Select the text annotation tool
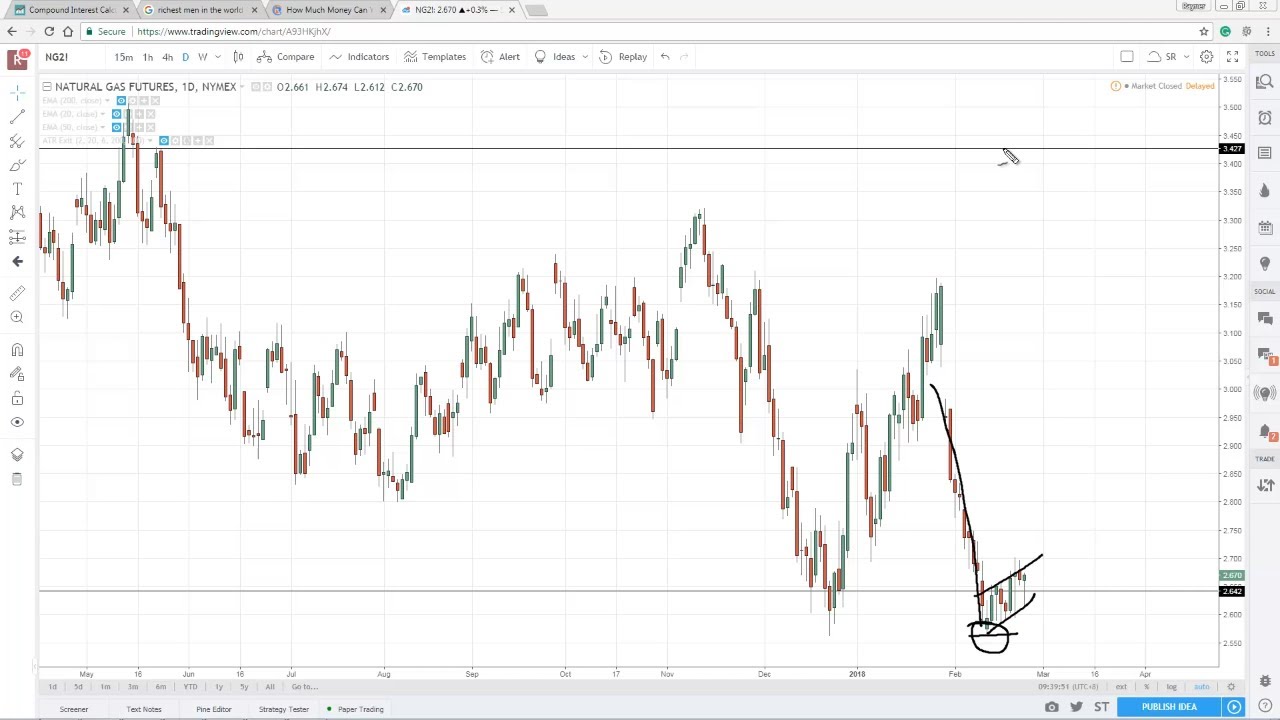 [17, 189]
